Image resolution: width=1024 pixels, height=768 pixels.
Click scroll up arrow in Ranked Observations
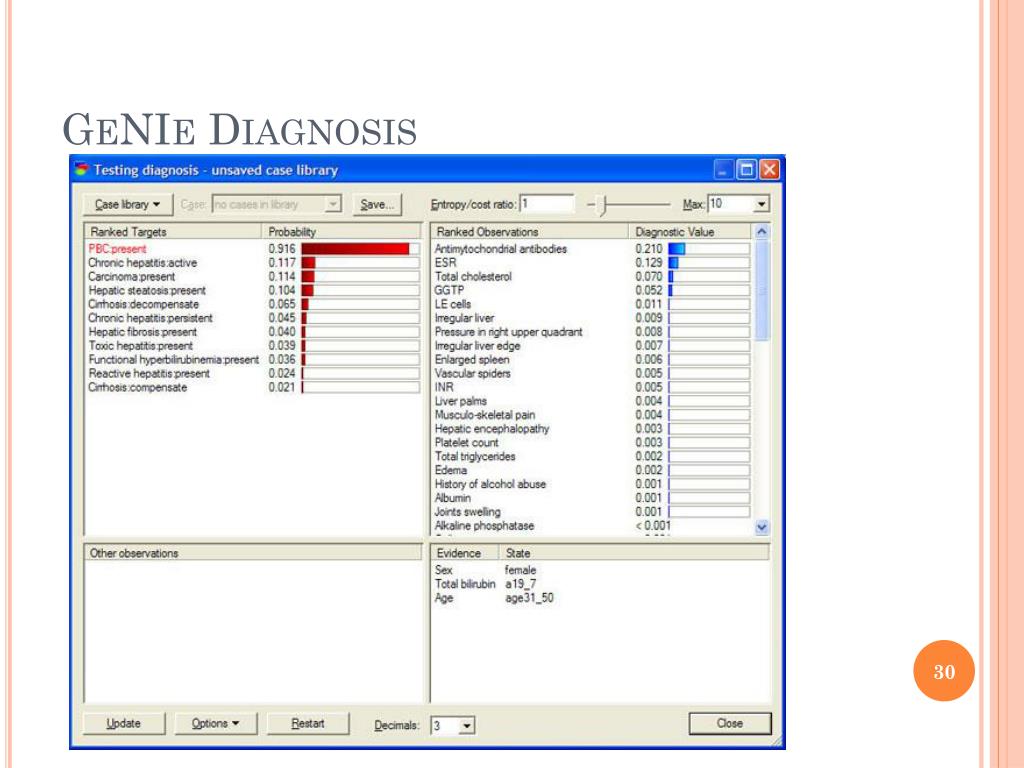[x=761, y=232]
